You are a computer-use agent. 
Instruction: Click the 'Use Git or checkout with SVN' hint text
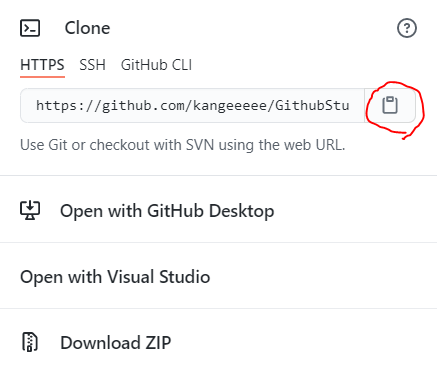(183, 145)
